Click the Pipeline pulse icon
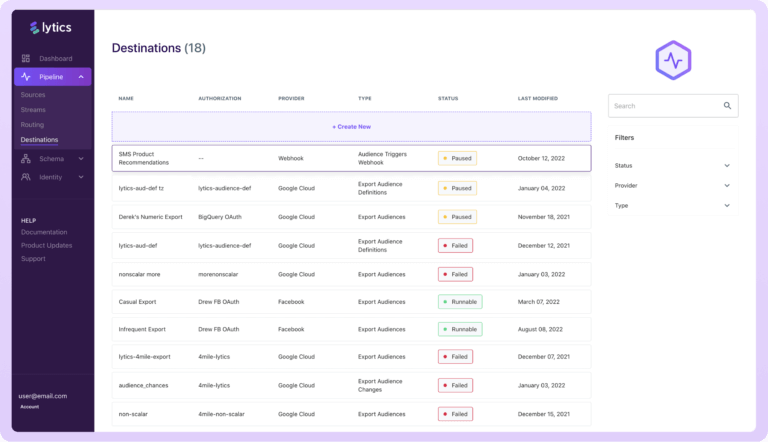Image resolution: width=768 pixels, height=442 pixels. (x=26, y=77)
